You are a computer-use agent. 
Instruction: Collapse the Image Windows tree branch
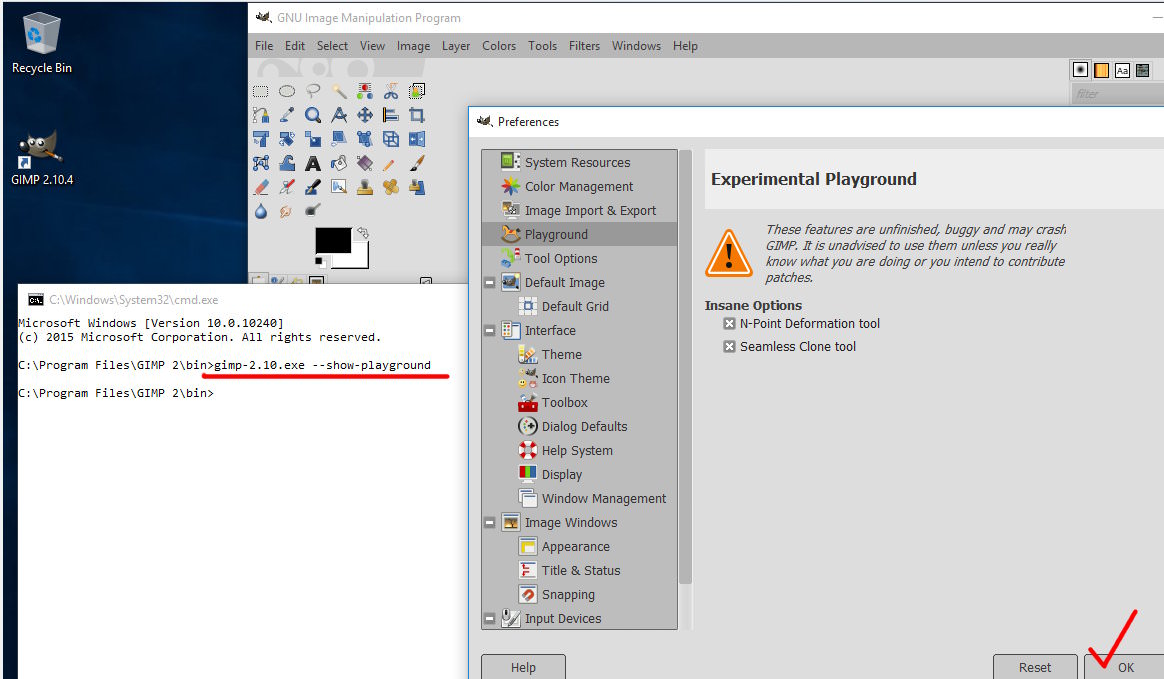click(490, 523)
